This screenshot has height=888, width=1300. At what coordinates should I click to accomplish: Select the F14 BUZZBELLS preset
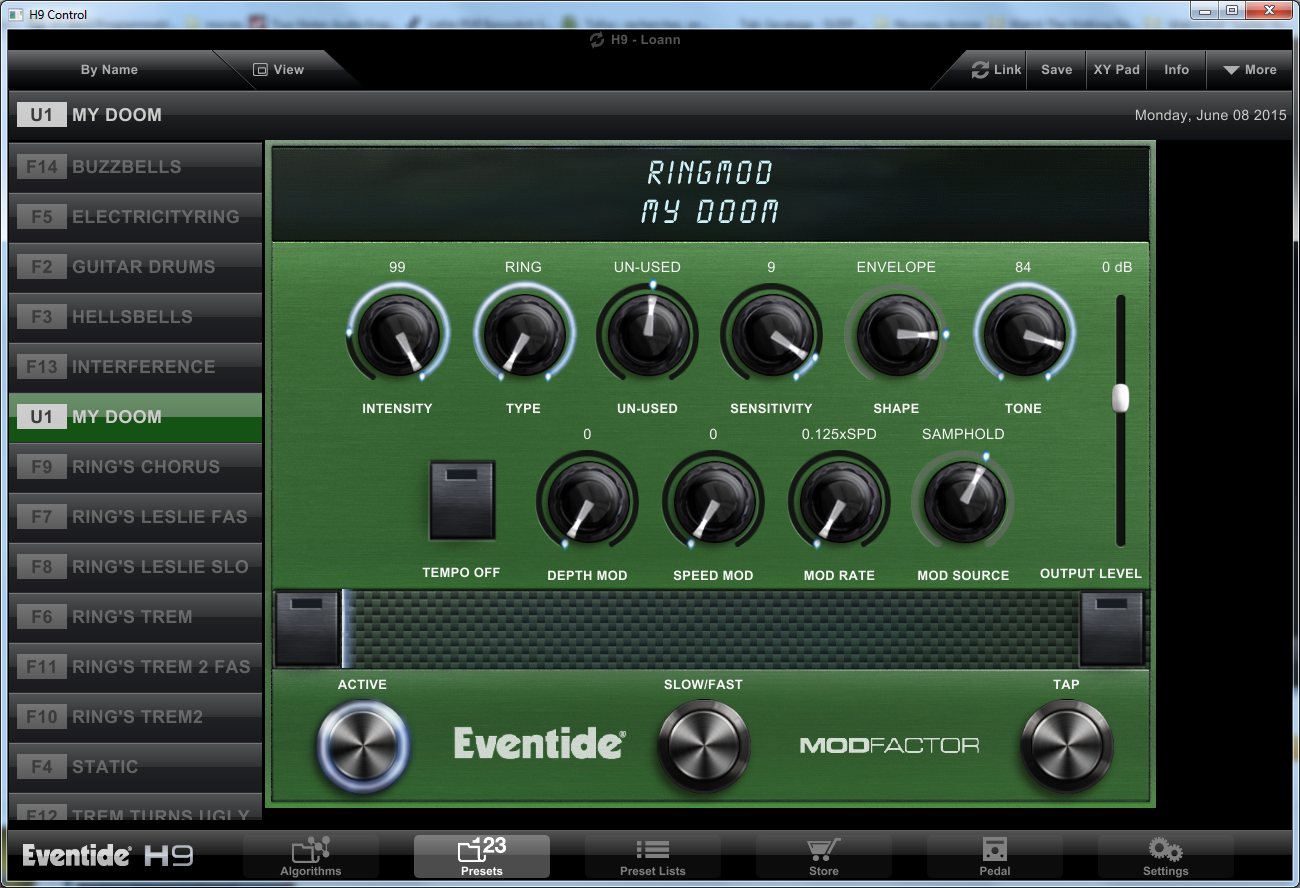coord(135,167)
